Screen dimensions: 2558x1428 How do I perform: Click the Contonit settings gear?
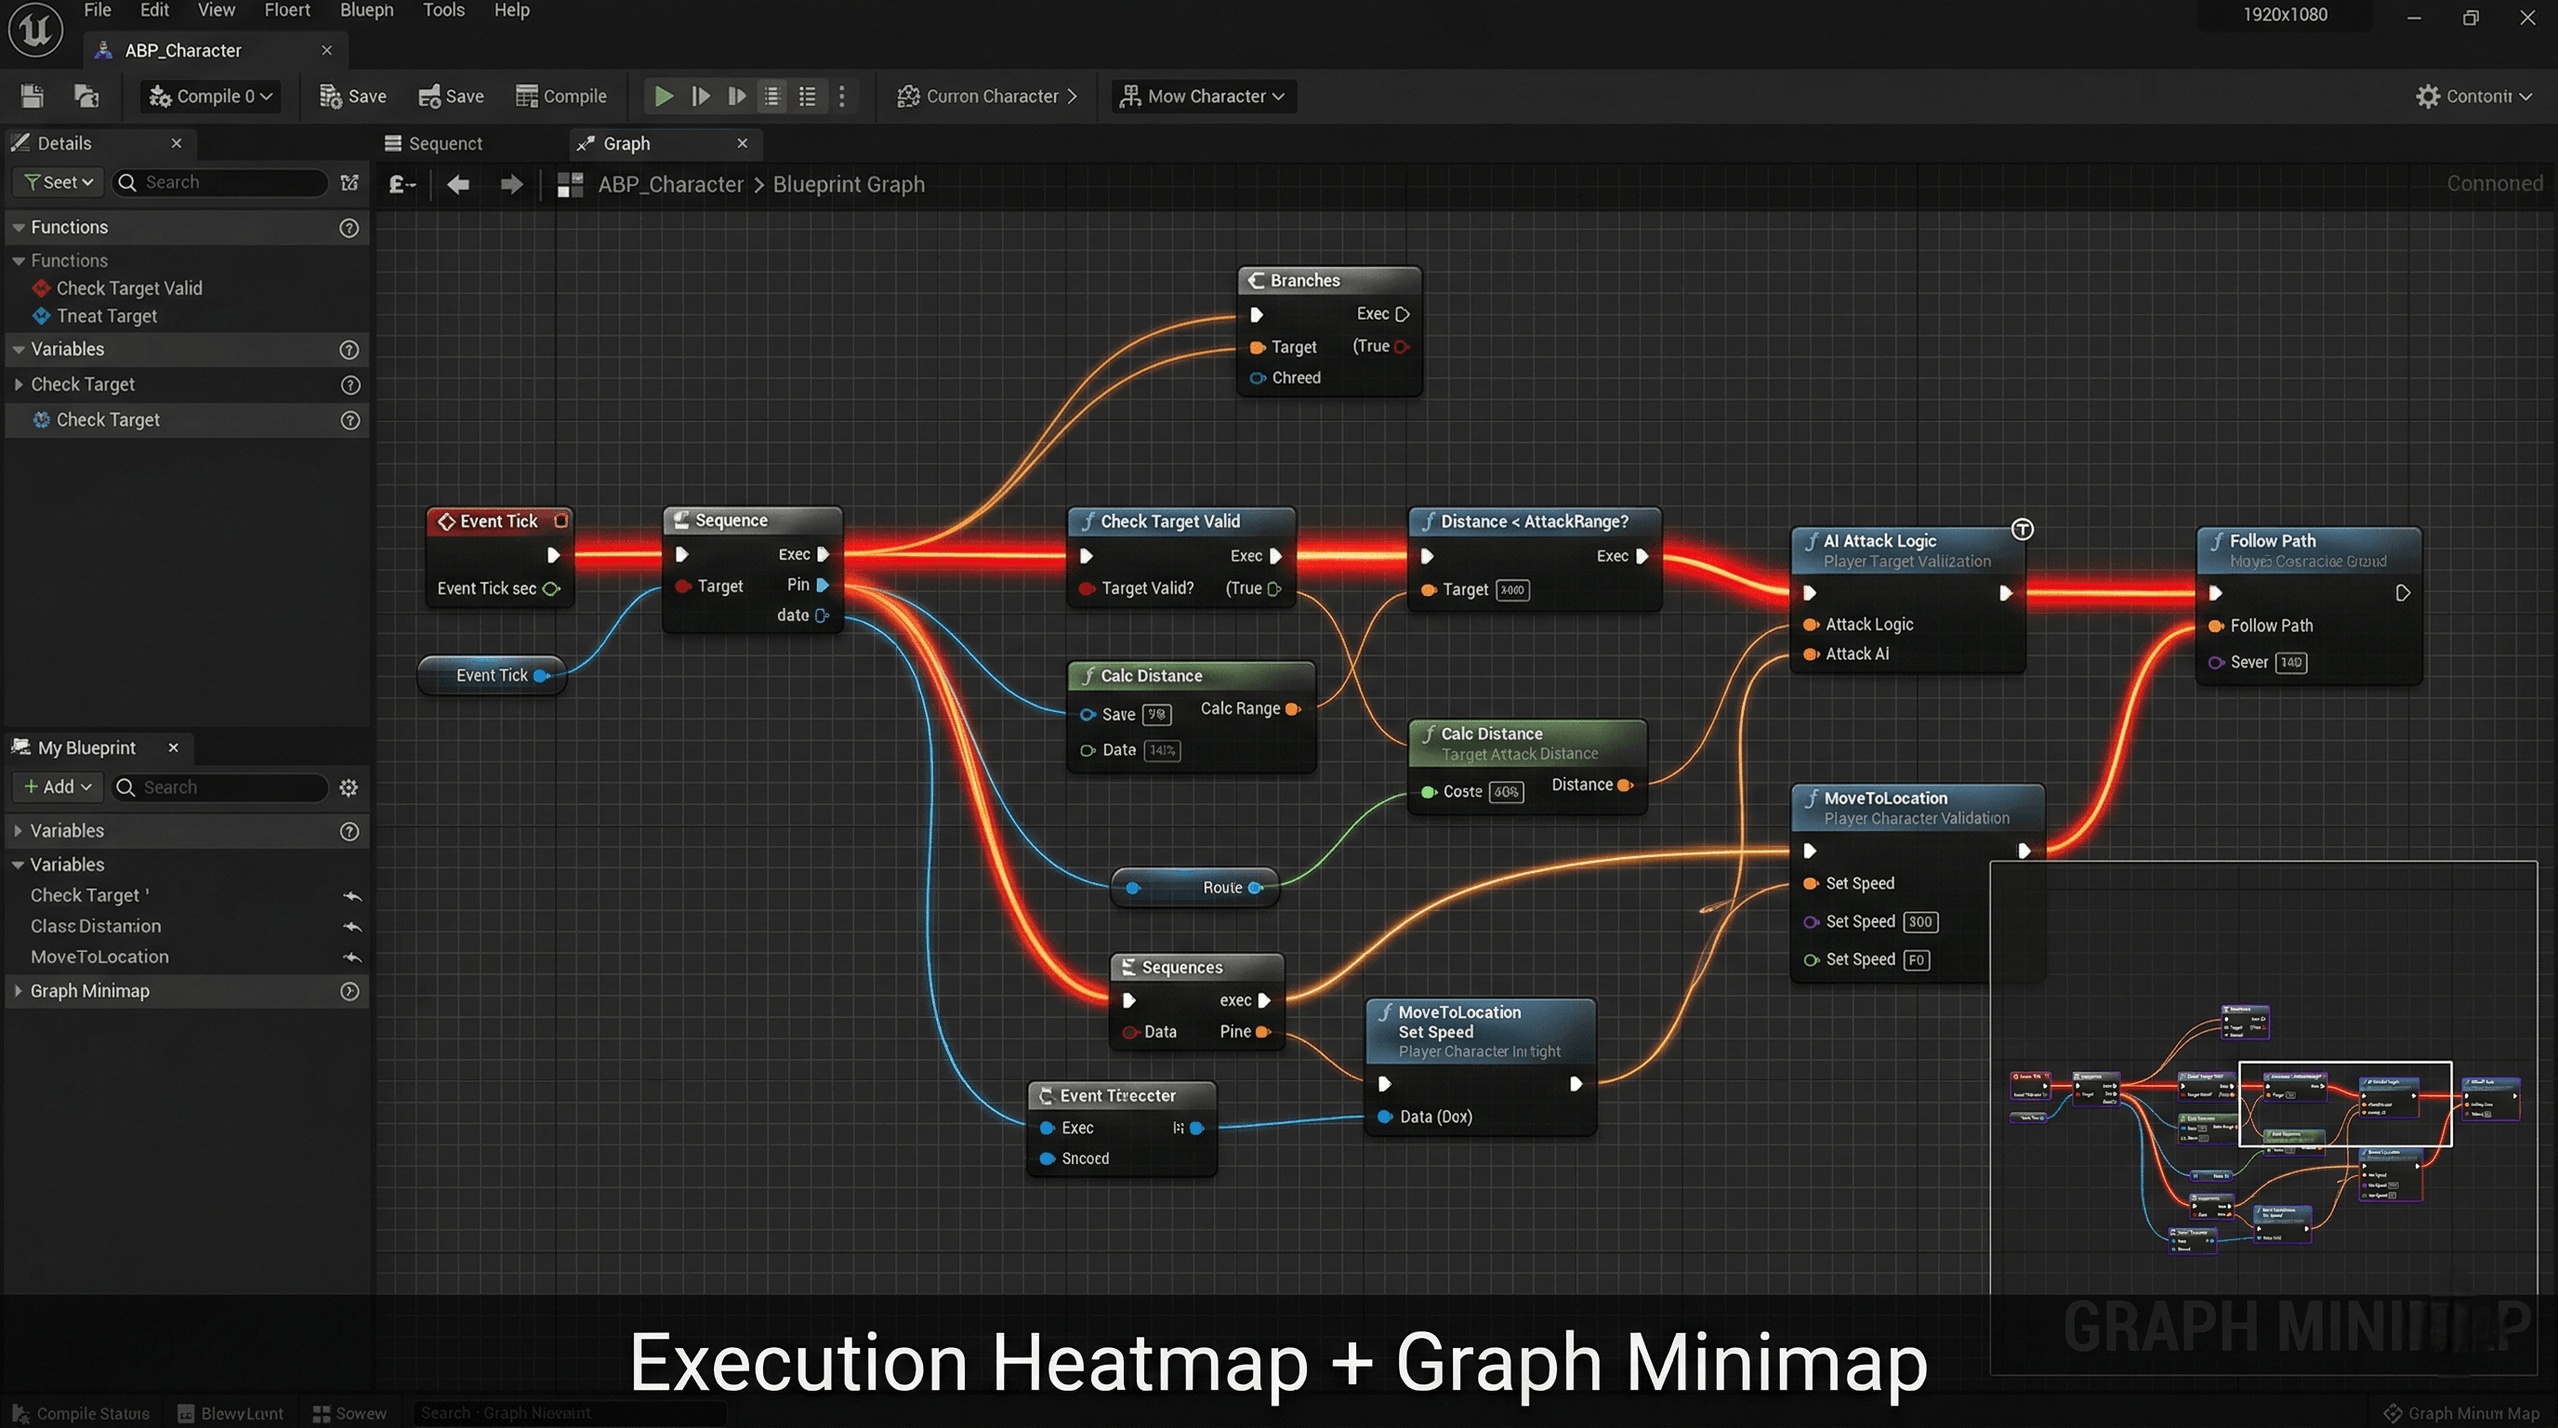point(2428,96)
